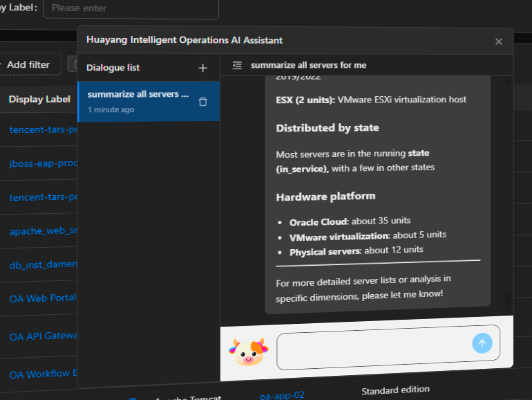Click the 'ESX (2 units)' line
The width and height of the screenshot is (532, 400).
coord(371,100)
